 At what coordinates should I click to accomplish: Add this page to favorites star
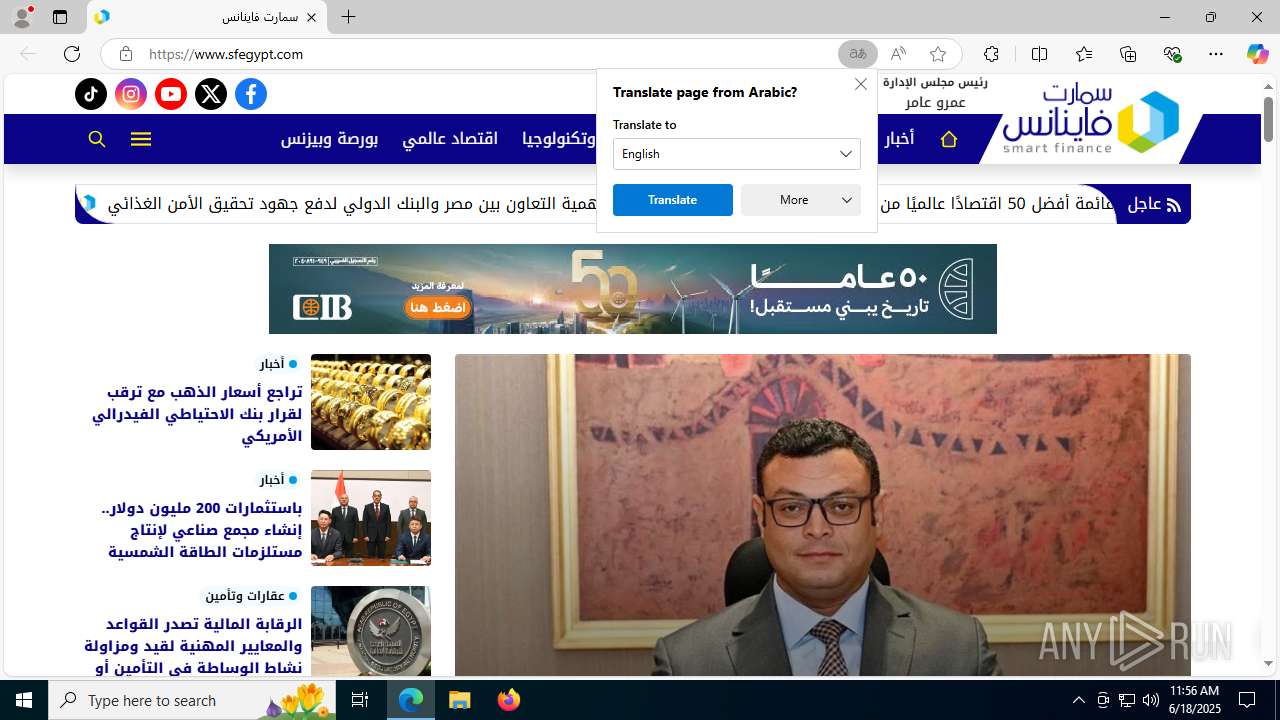coord(937,54)
